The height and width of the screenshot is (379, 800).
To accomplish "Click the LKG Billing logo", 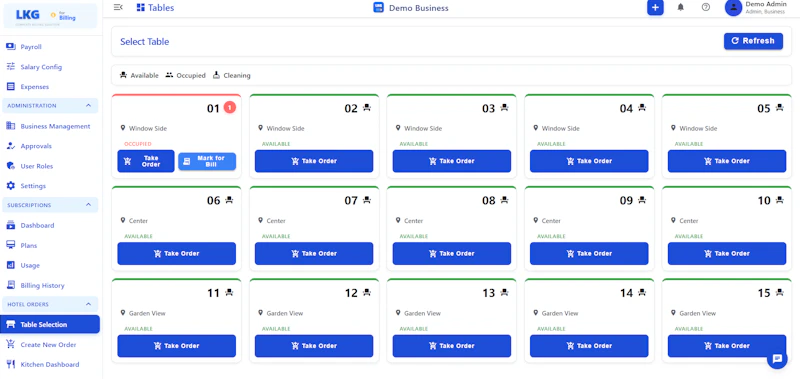I will 50,16.
